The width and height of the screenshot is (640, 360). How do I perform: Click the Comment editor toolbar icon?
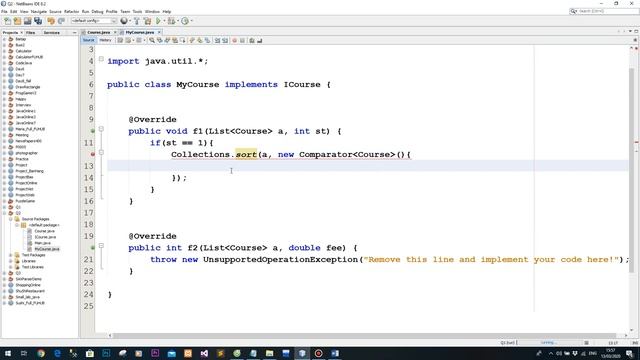click(x=252, y=40)
